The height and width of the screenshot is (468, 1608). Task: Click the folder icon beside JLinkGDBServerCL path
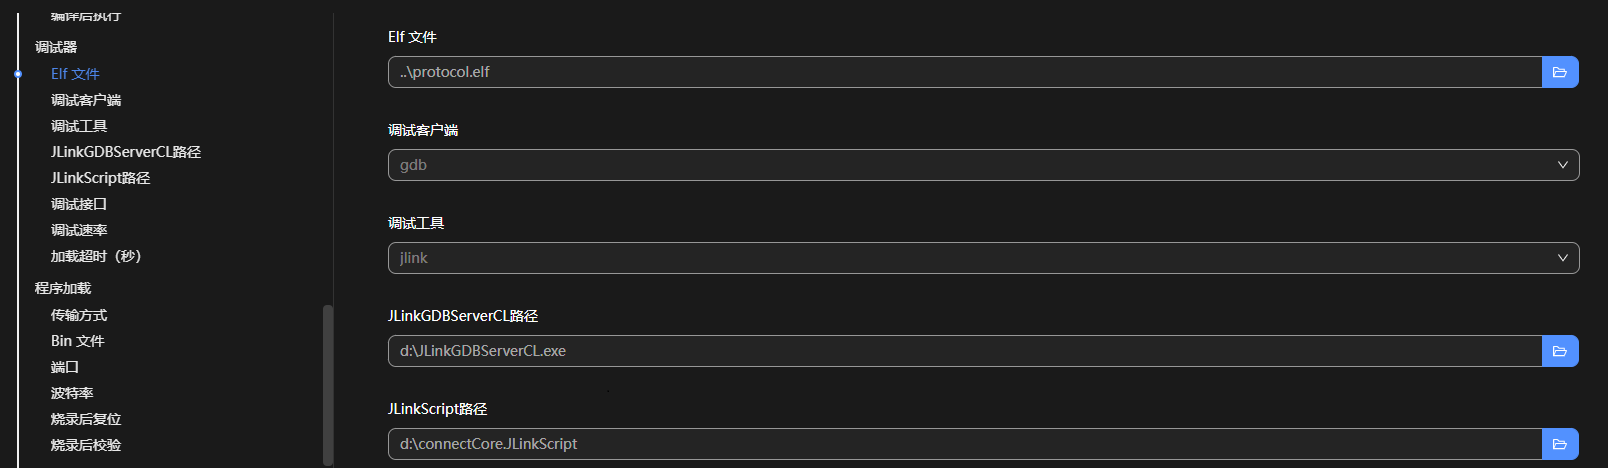coord(1559,351)
